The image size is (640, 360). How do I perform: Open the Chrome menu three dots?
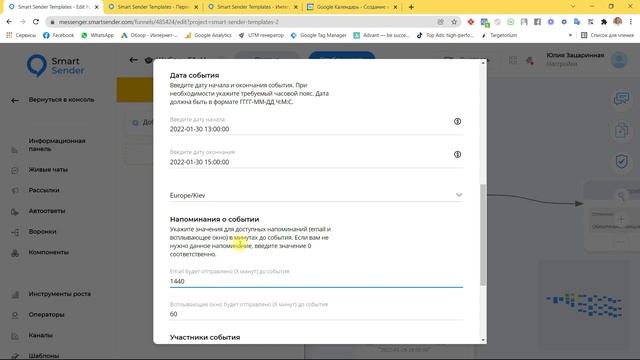coord(631,22)
